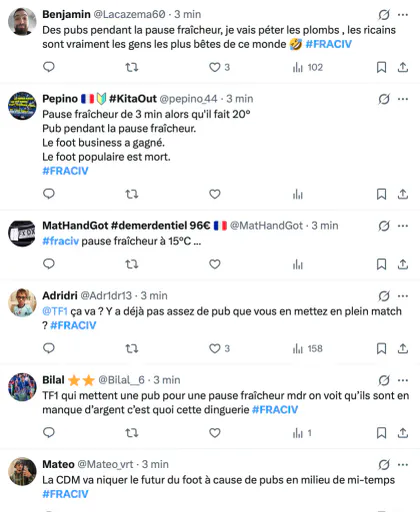Like MatHandGot's 15°C tweet

215,264
